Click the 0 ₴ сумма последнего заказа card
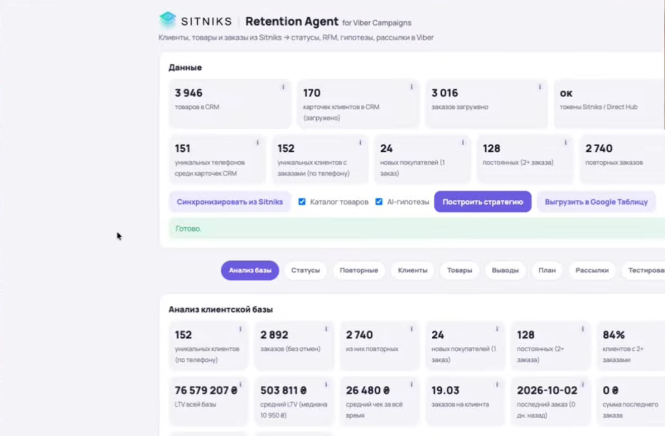This screenshot has width=665, height=436. click(x=631, y=401)
